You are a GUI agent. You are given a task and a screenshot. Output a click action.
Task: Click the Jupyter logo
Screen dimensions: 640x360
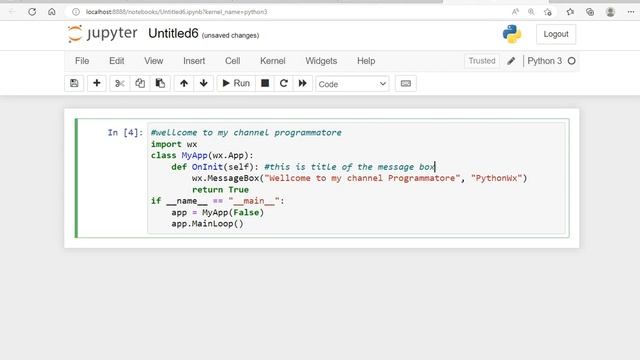[102, 33]
